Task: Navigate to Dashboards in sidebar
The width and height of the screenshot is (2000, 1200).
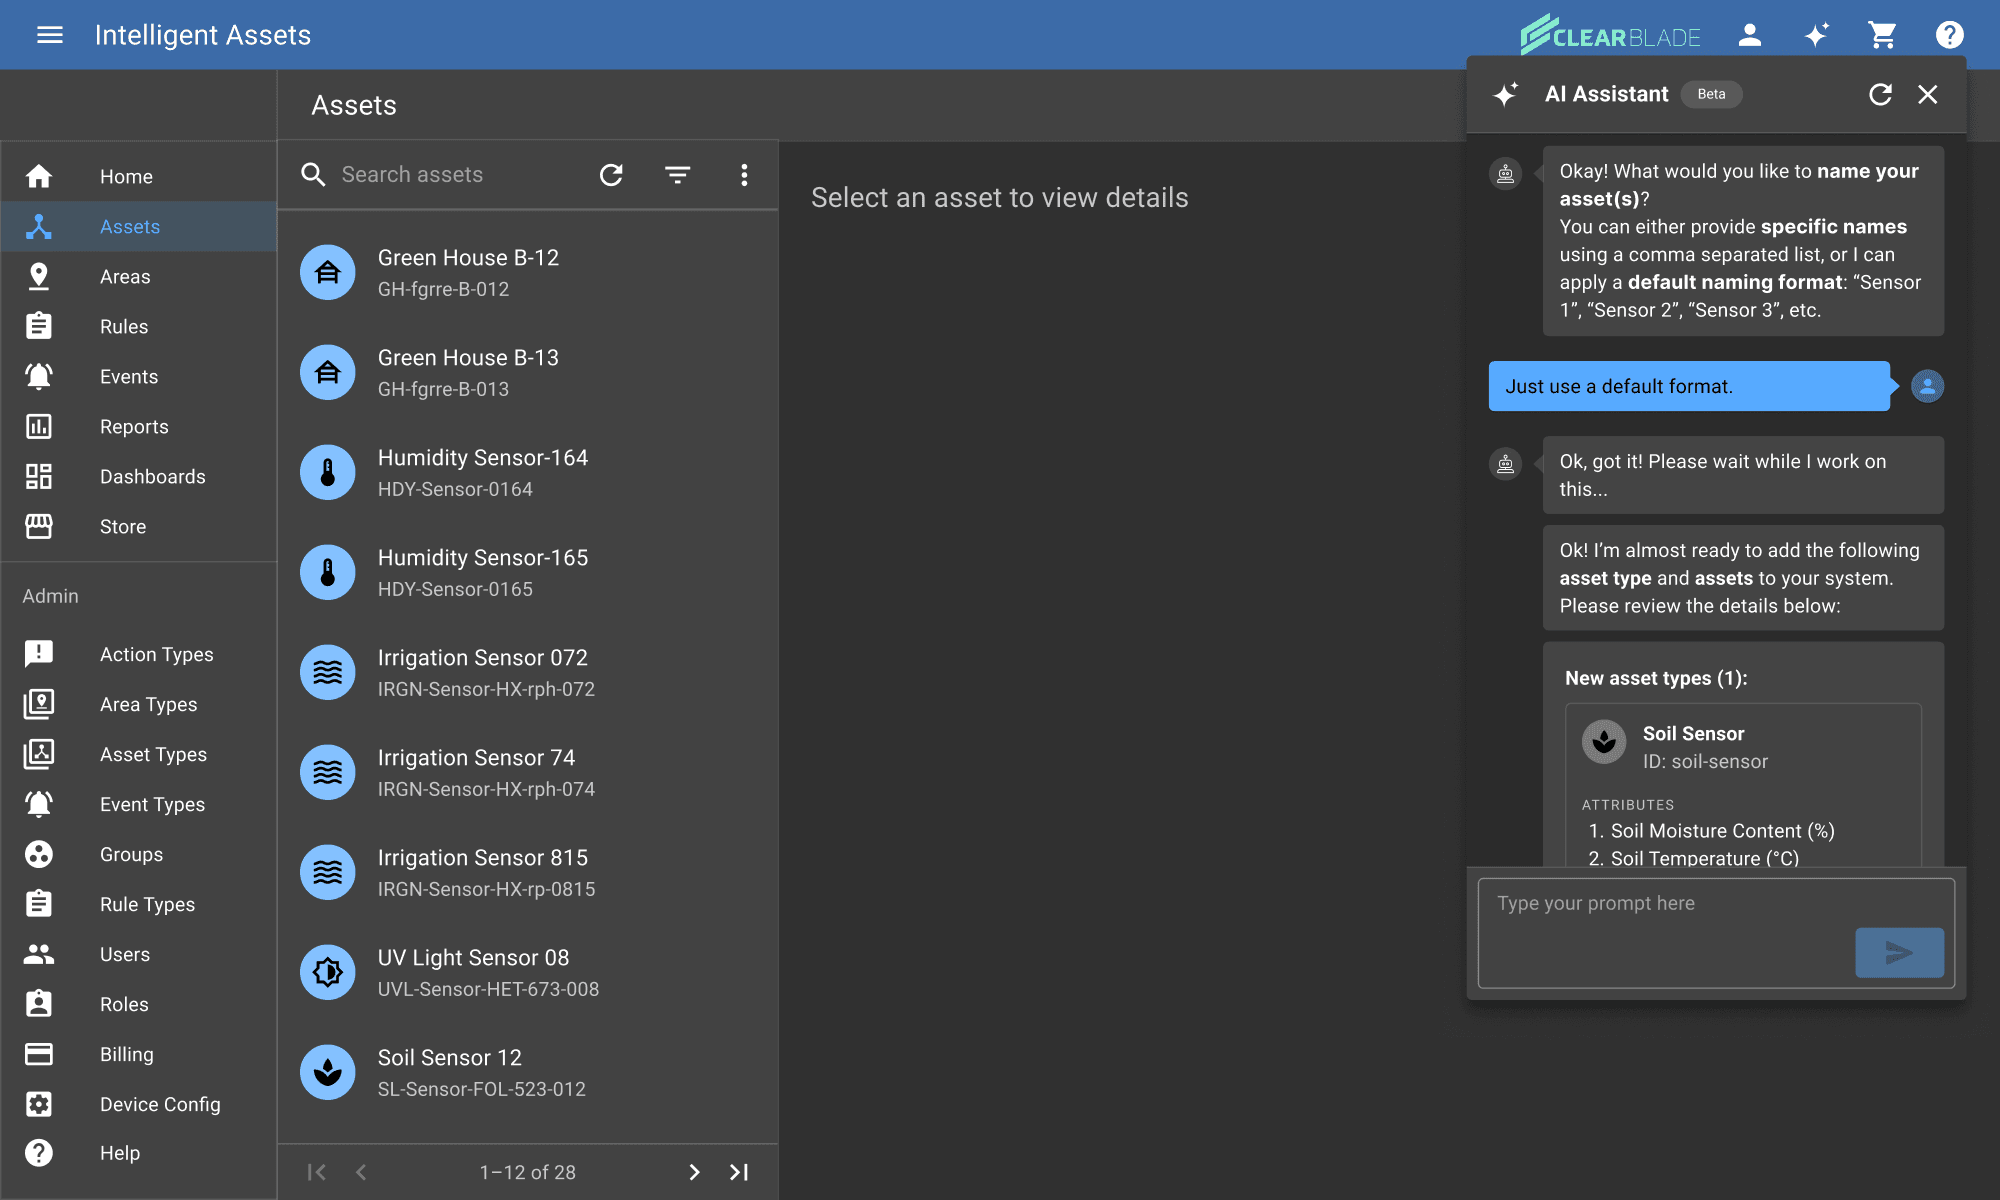Action: (x=152, y=477)
